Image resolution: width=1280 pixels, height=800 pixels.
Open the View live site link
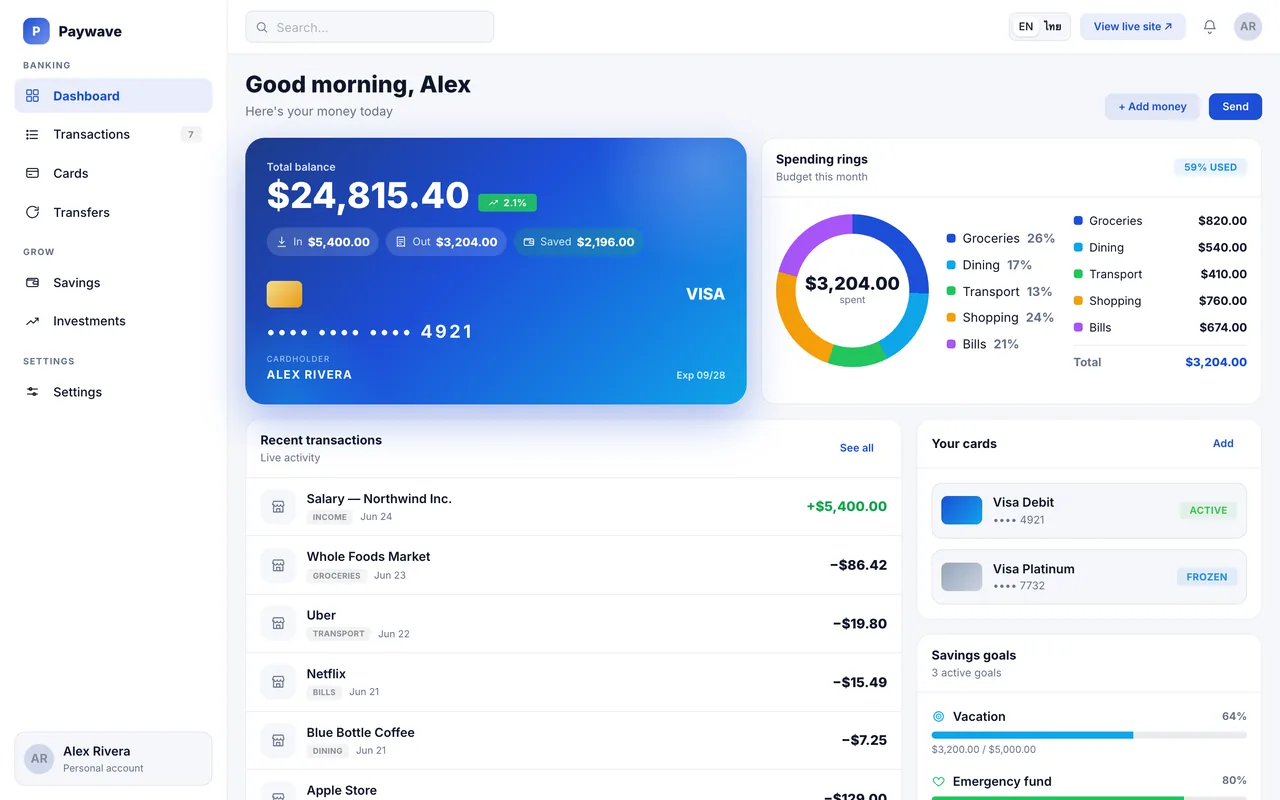pyautogui.click(x=1133, y=27)
